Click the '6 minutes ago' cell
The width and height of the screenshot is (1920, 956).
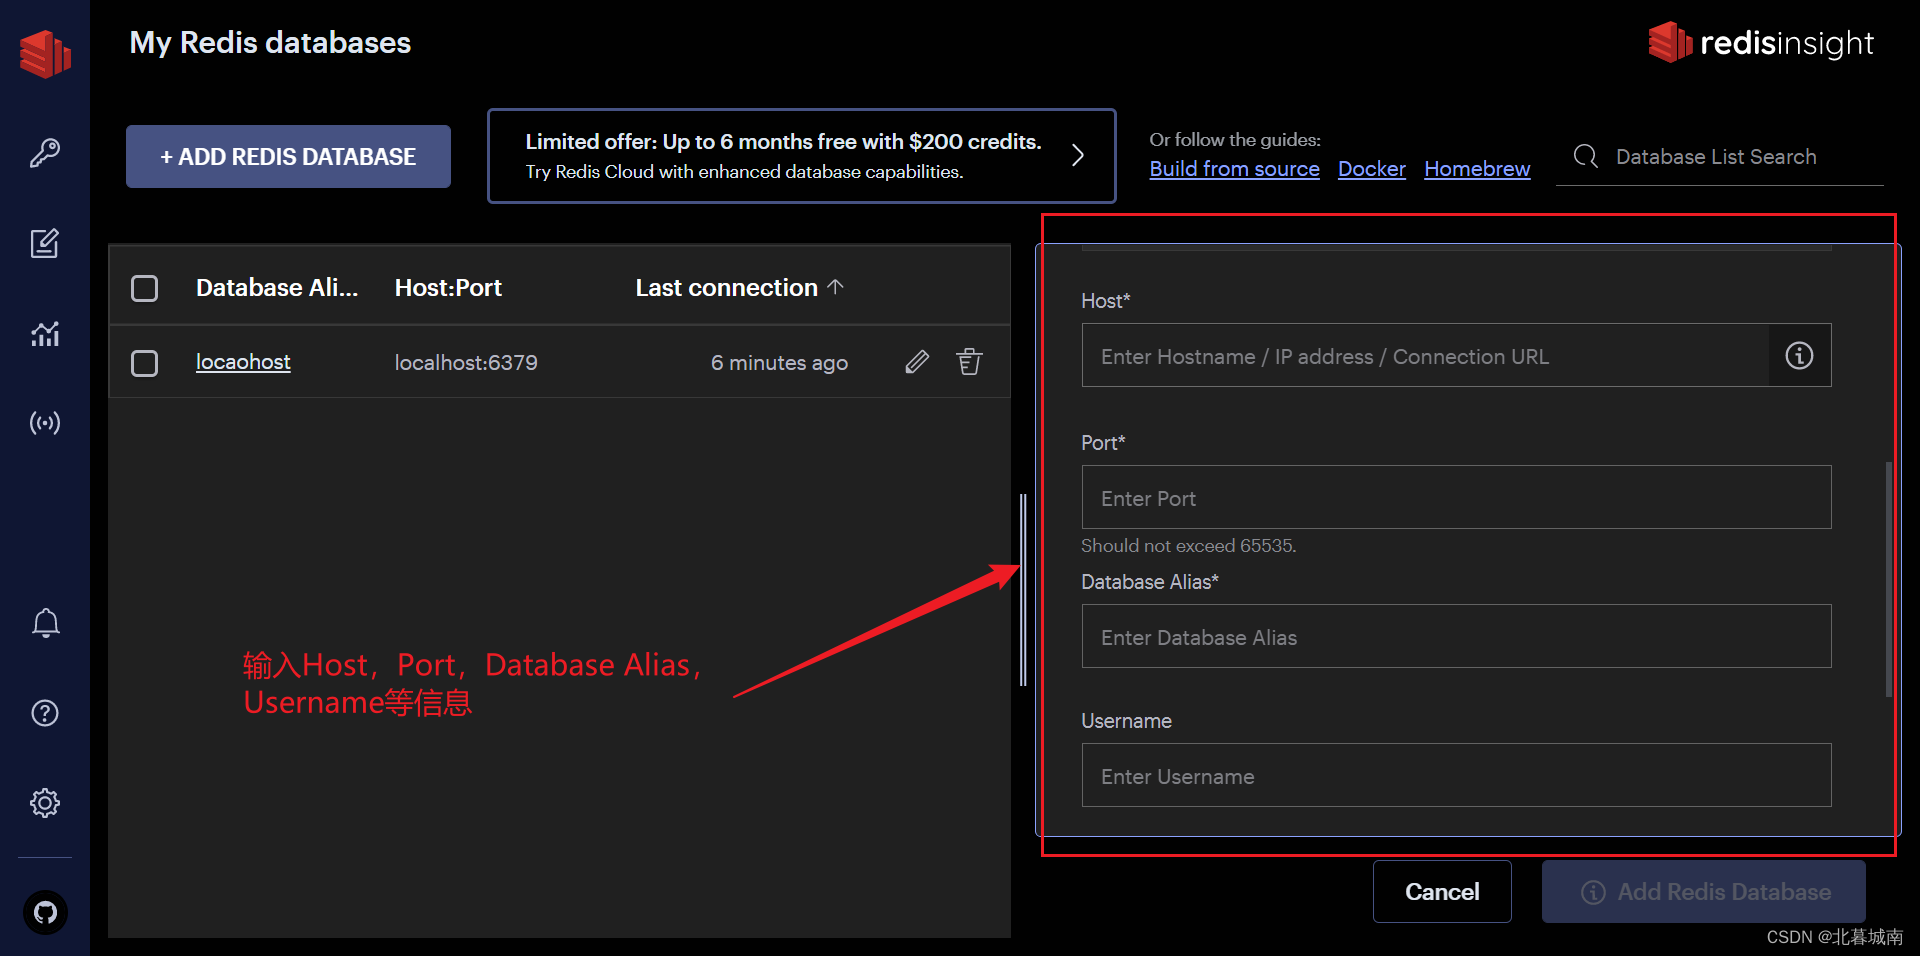click(779, 362)
